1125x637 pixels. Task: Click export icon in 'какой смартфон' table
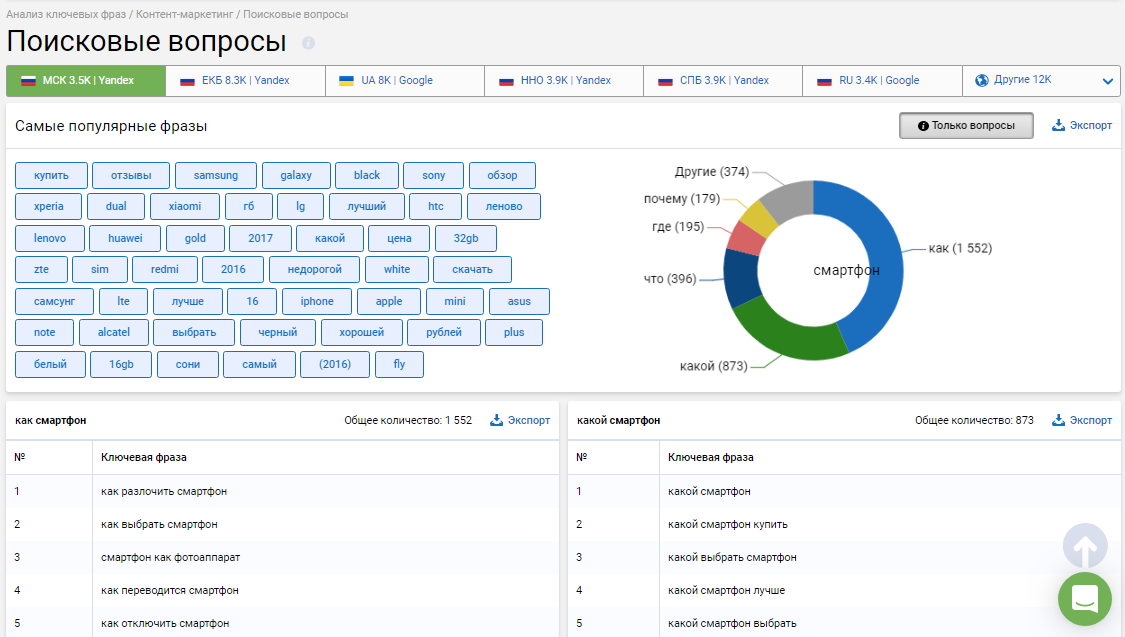tap(1058, 420)
